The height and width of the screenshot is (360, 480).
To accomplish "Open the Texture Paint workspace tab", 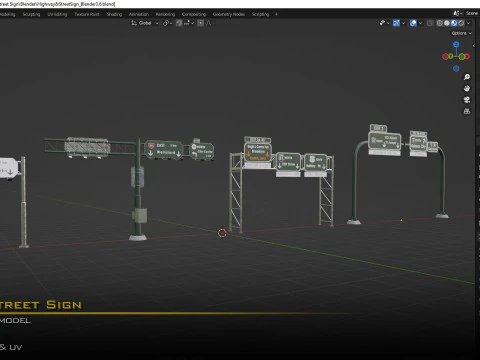I will (87, 14).
